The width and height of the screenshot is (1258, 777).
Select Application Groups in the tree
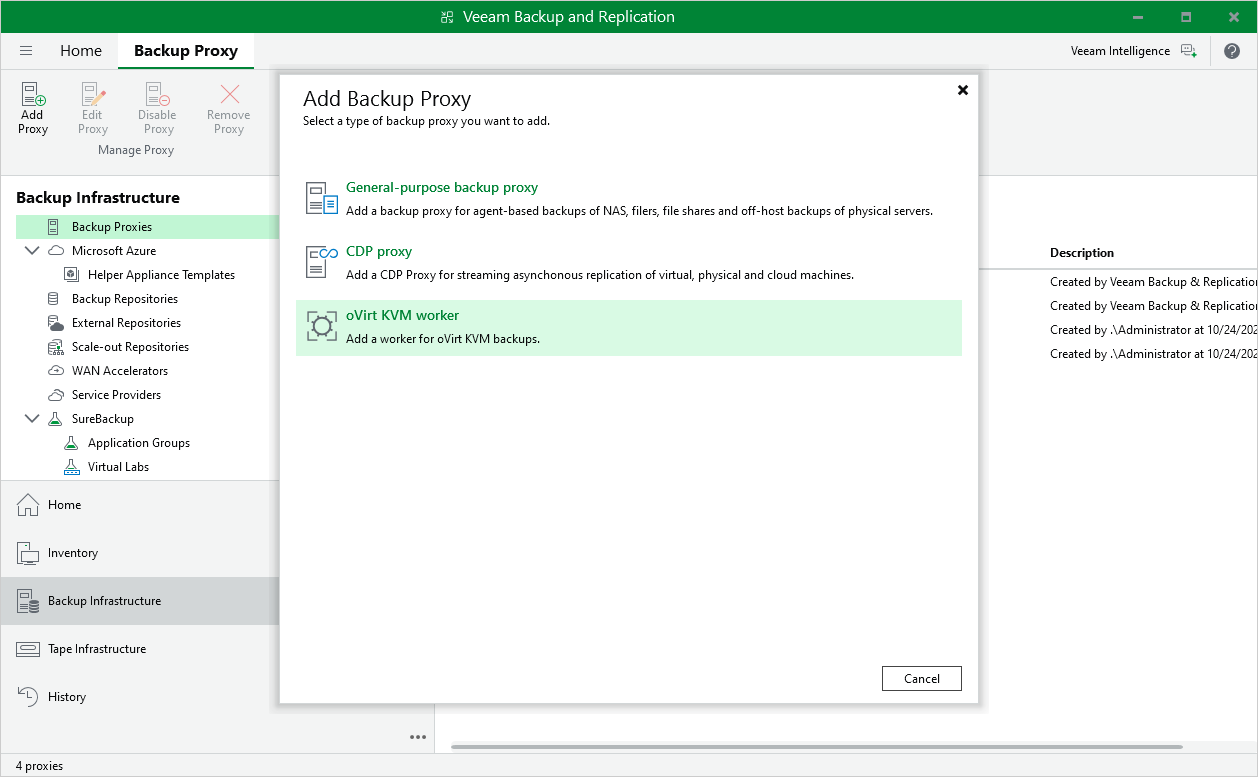[x=139, y=443]
